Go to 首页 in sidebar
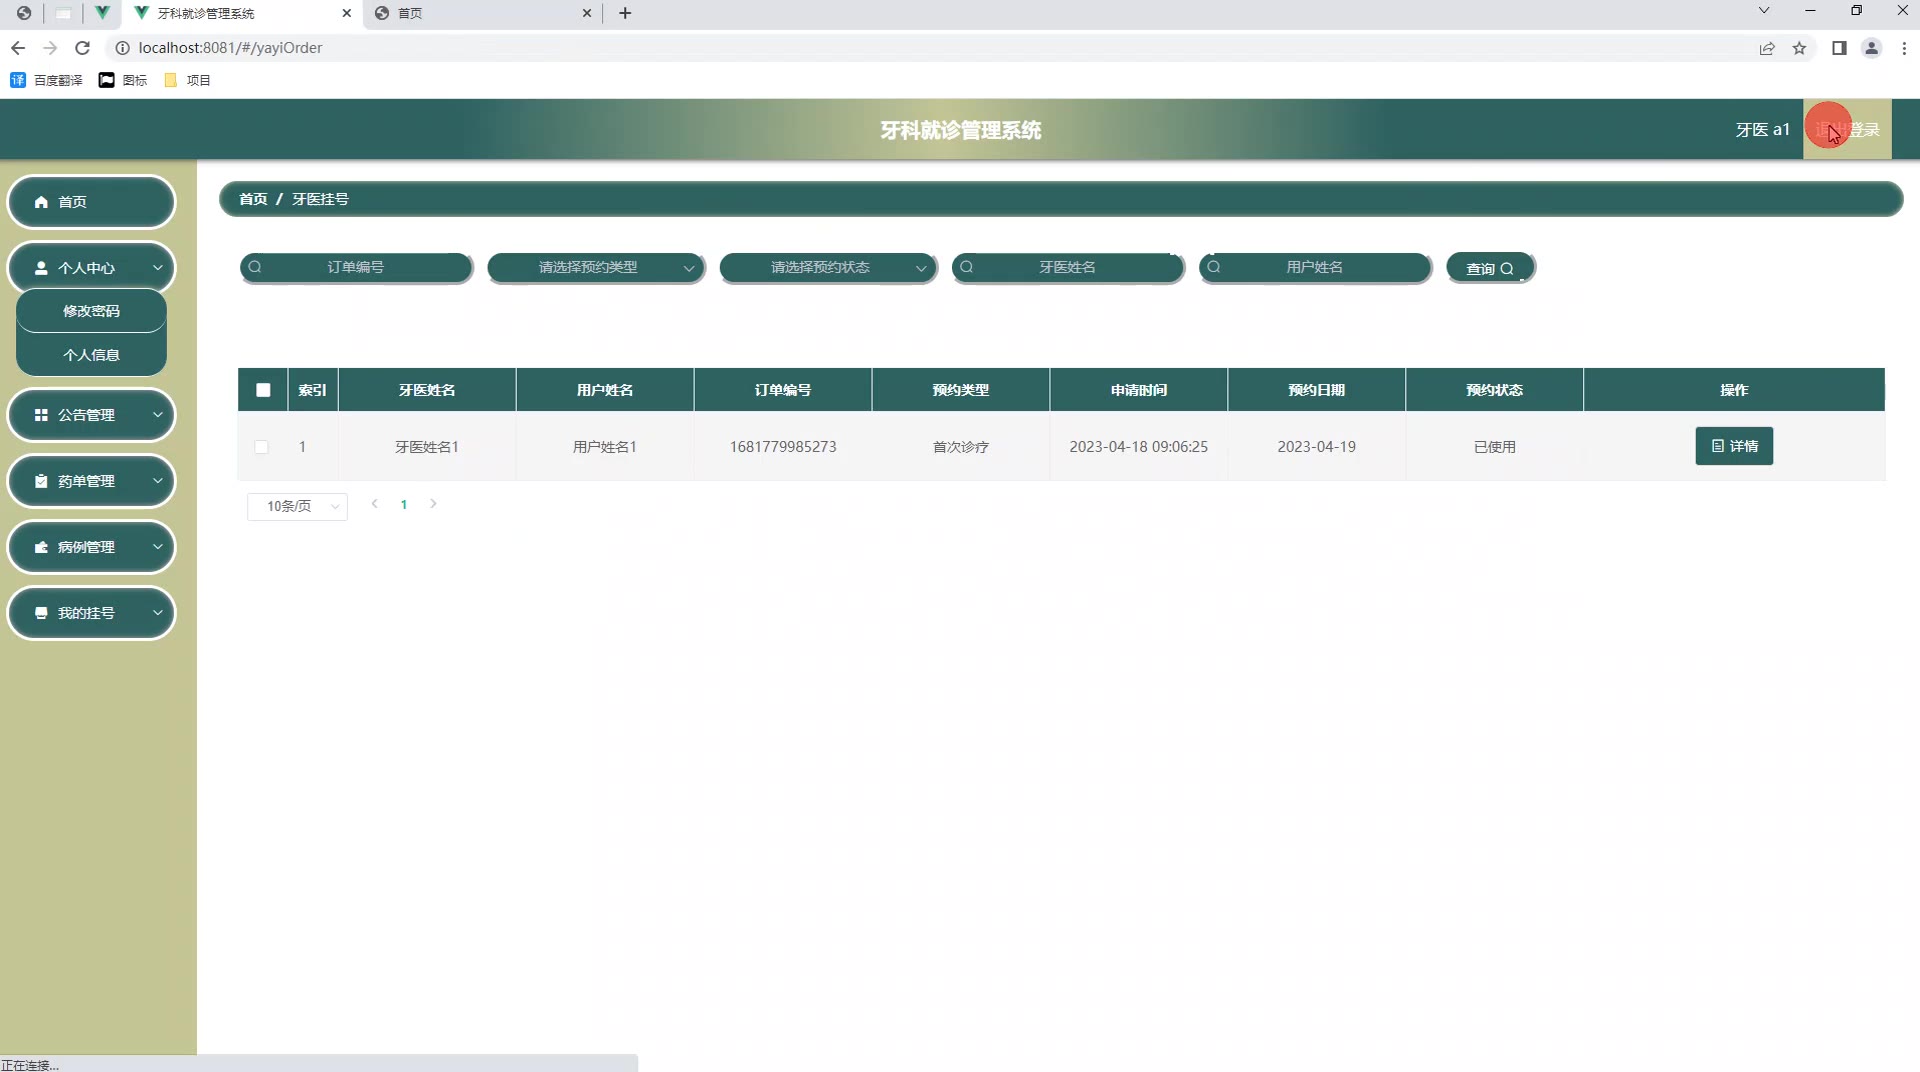This screenshot has width=1920, height=1072. click(91, 202)
